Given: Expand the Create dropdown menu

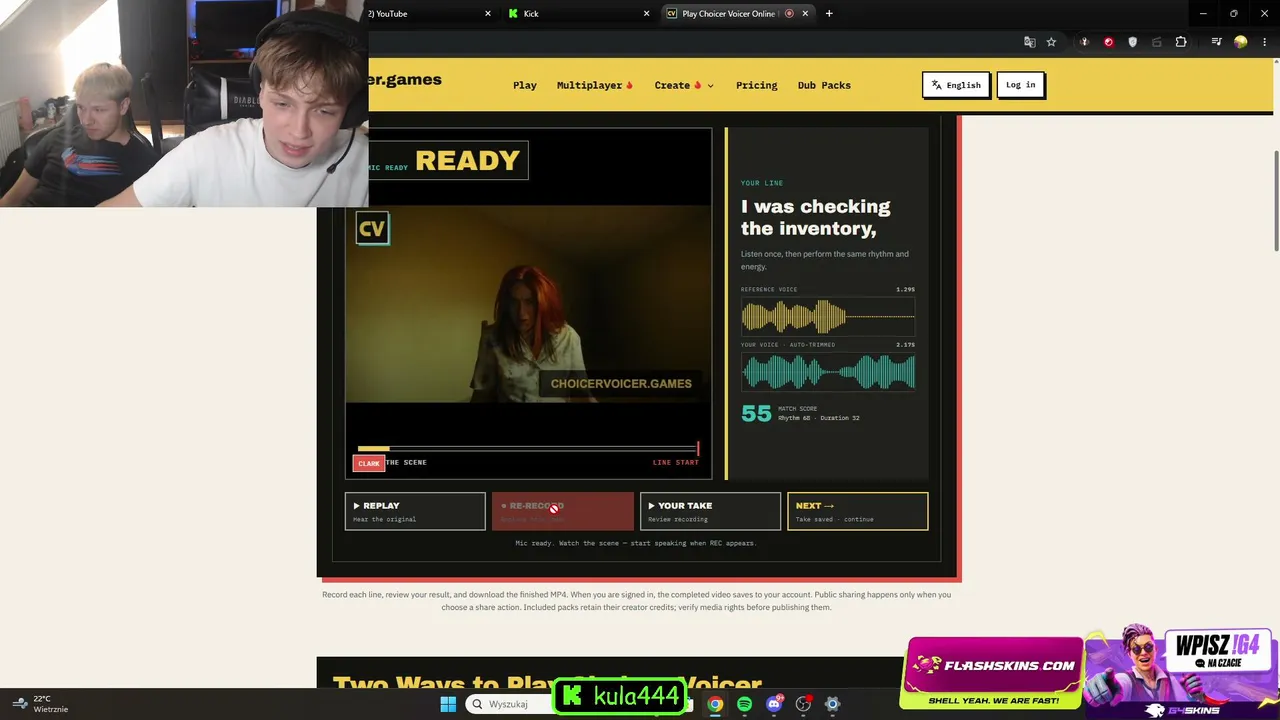Looking at the screenshot, I should point(684,85).
